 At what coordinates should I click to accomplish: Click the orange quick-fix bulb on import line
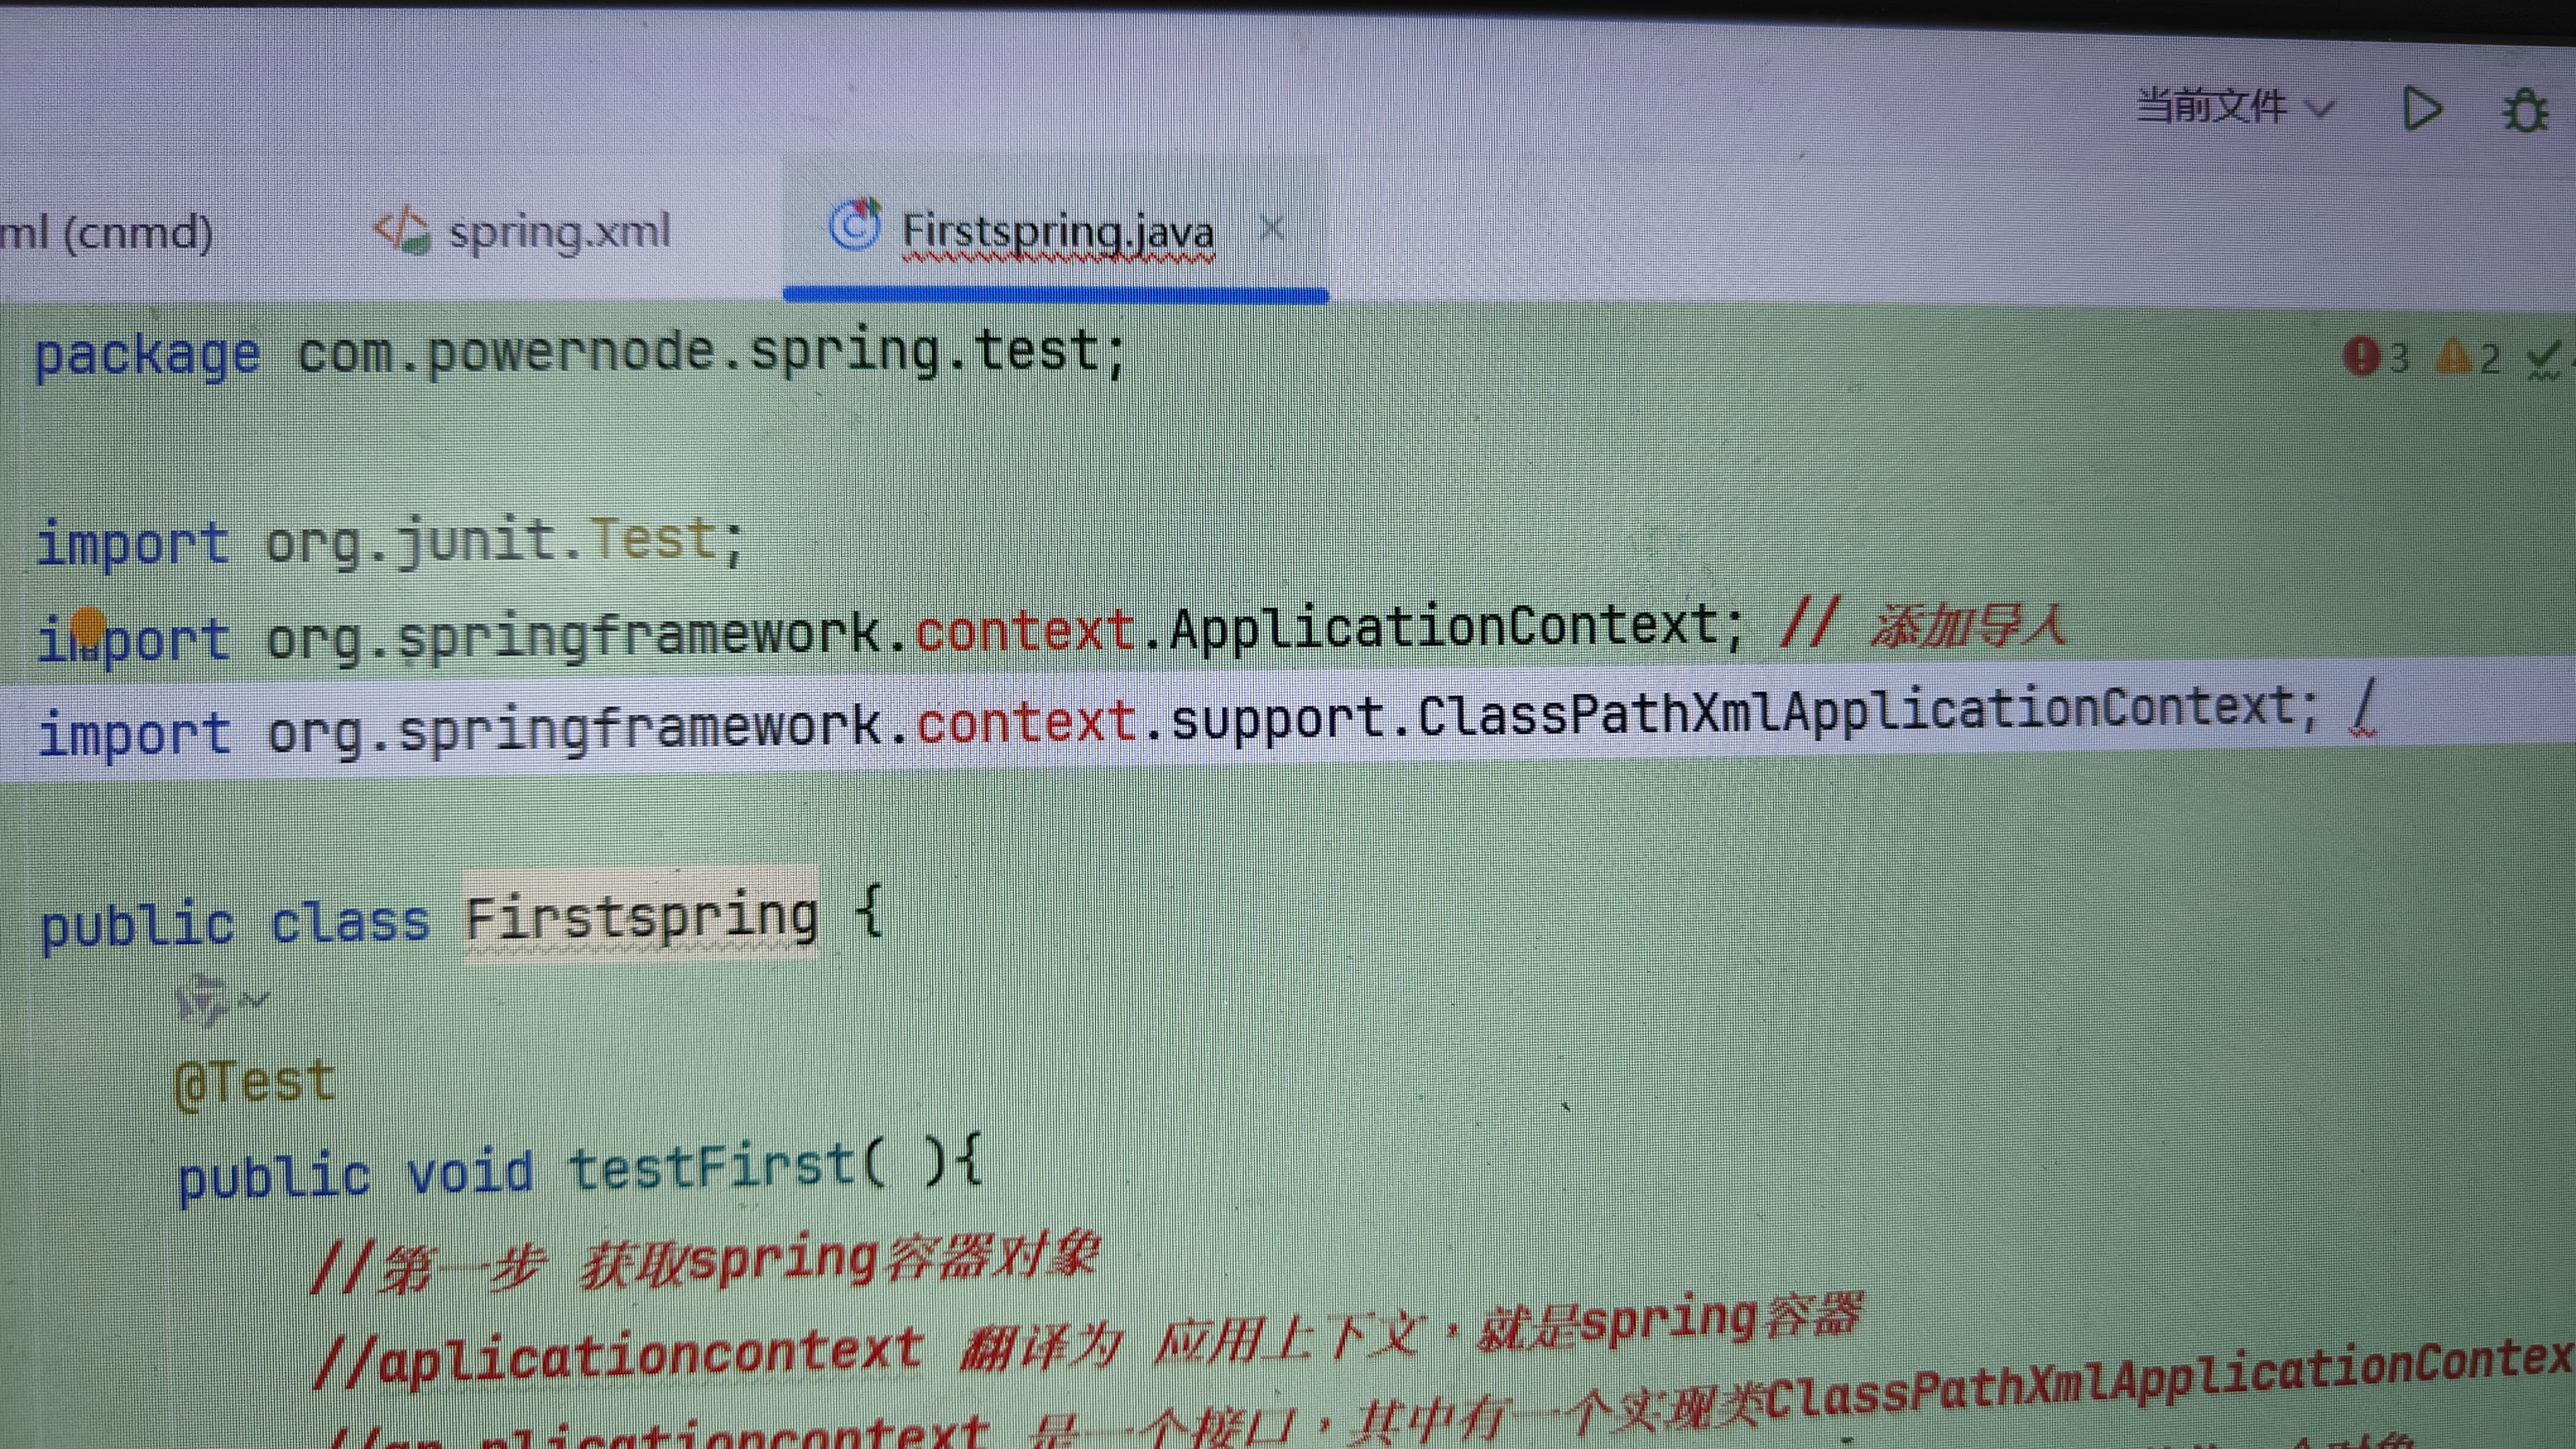coord(88,627)
